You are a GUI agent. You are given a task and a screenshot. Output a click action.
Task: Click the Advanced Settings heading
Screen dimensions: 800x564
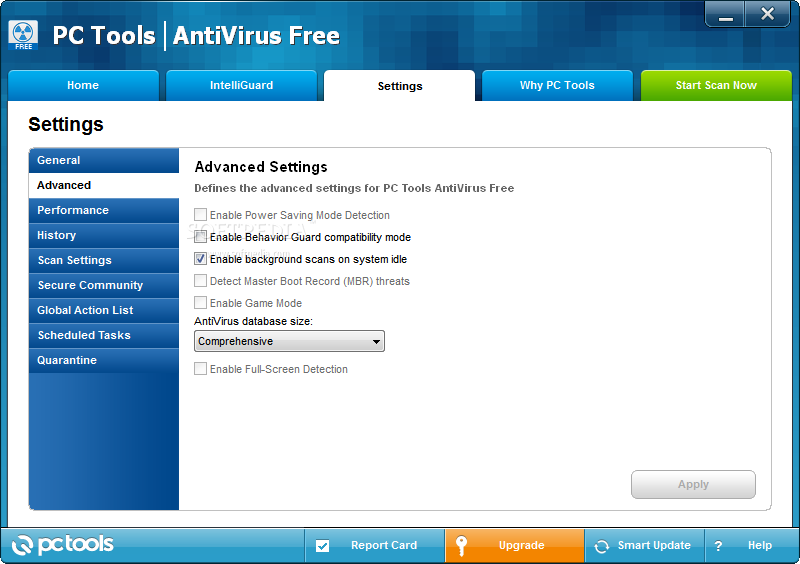261,167
